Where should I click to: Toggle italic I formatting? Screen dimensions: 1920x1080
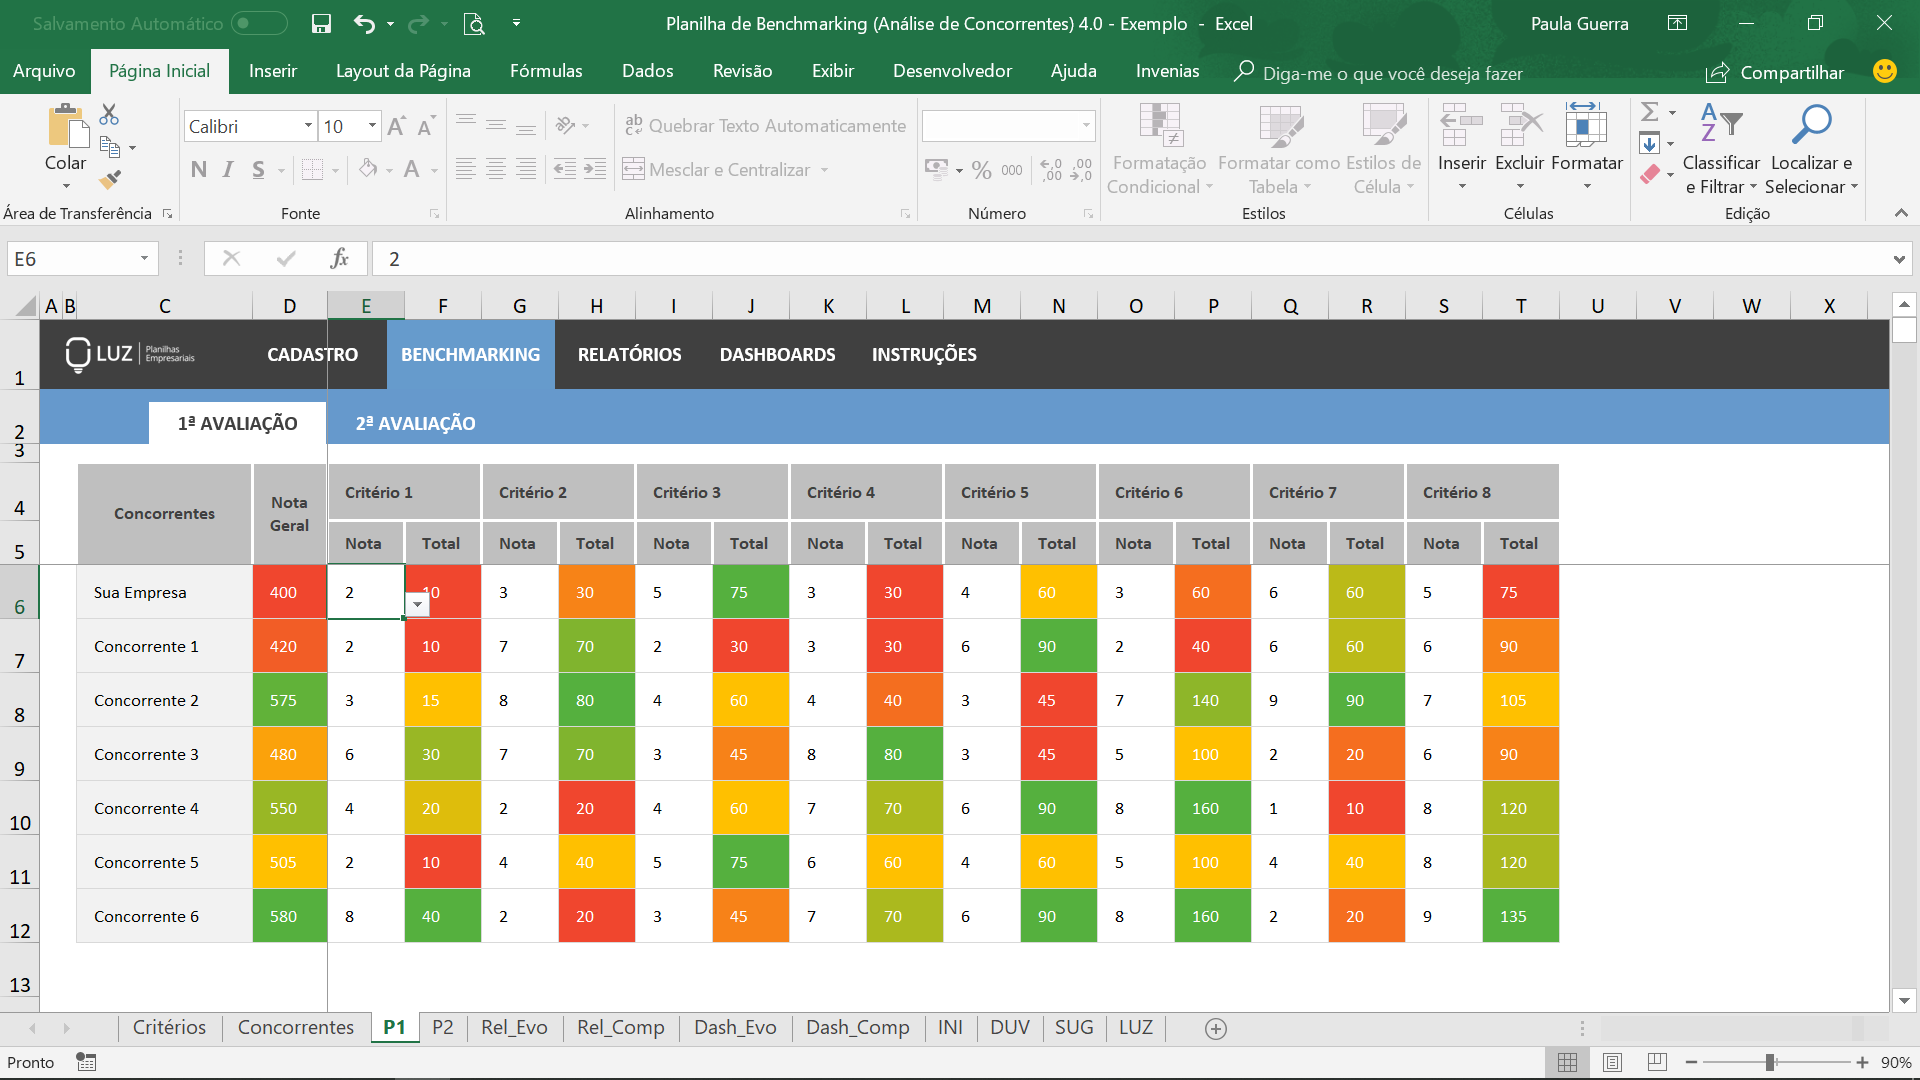coord(228,170)
